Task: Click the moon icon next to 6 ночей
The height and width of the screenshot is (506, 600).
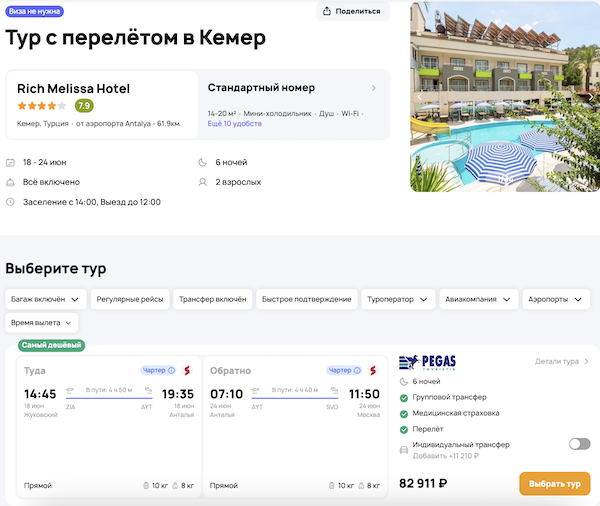Action: click(x=204, y=162)
